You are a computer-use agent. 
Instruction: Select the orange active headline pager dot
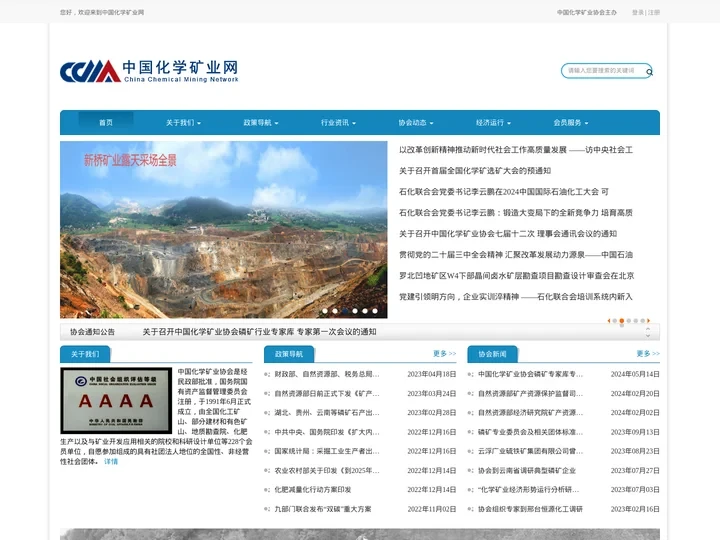[x=622, y=321]
